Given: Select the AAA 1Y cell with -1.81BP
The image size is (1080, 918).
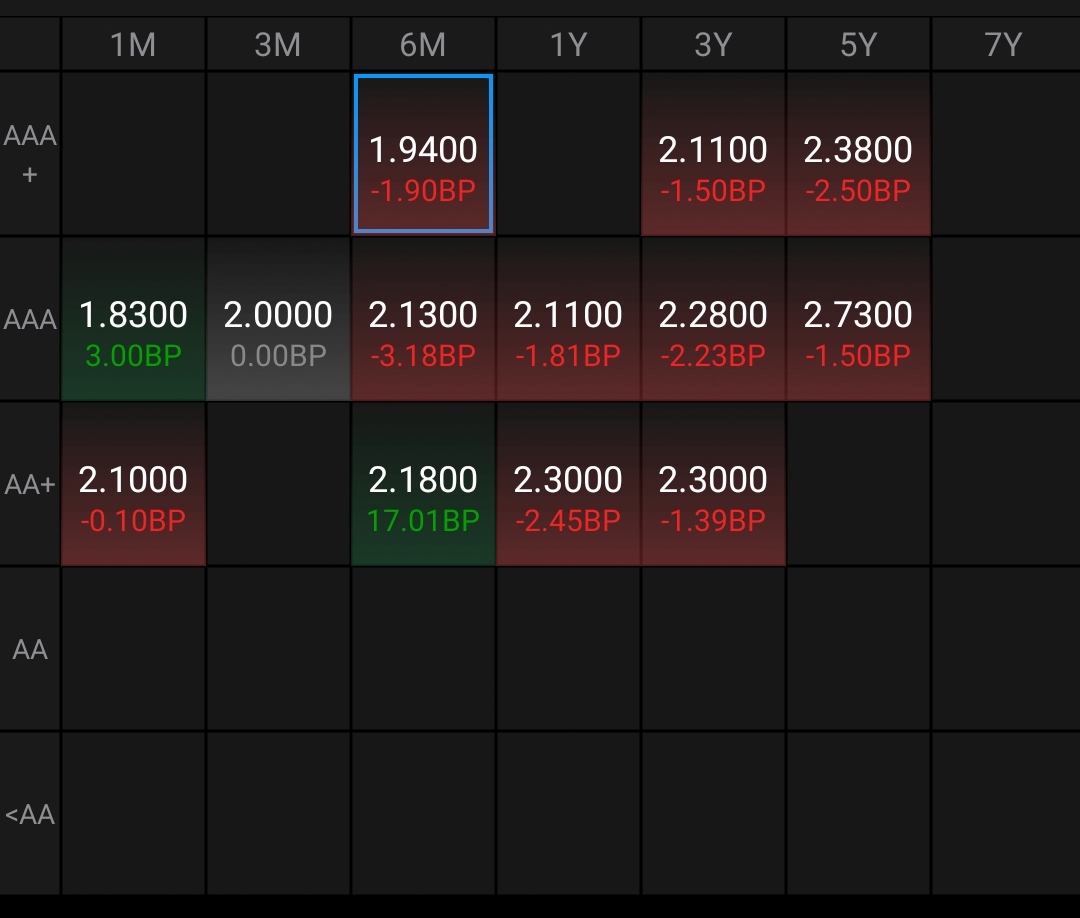Looking at the screenshot, I should [x=568, y=320].
